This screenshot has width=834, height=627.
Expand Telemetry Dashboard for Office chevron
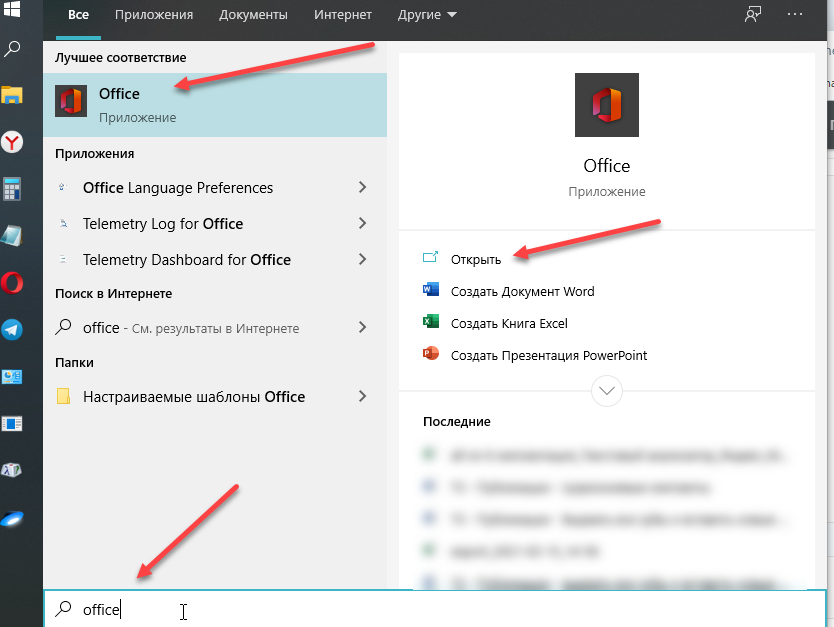362,260
